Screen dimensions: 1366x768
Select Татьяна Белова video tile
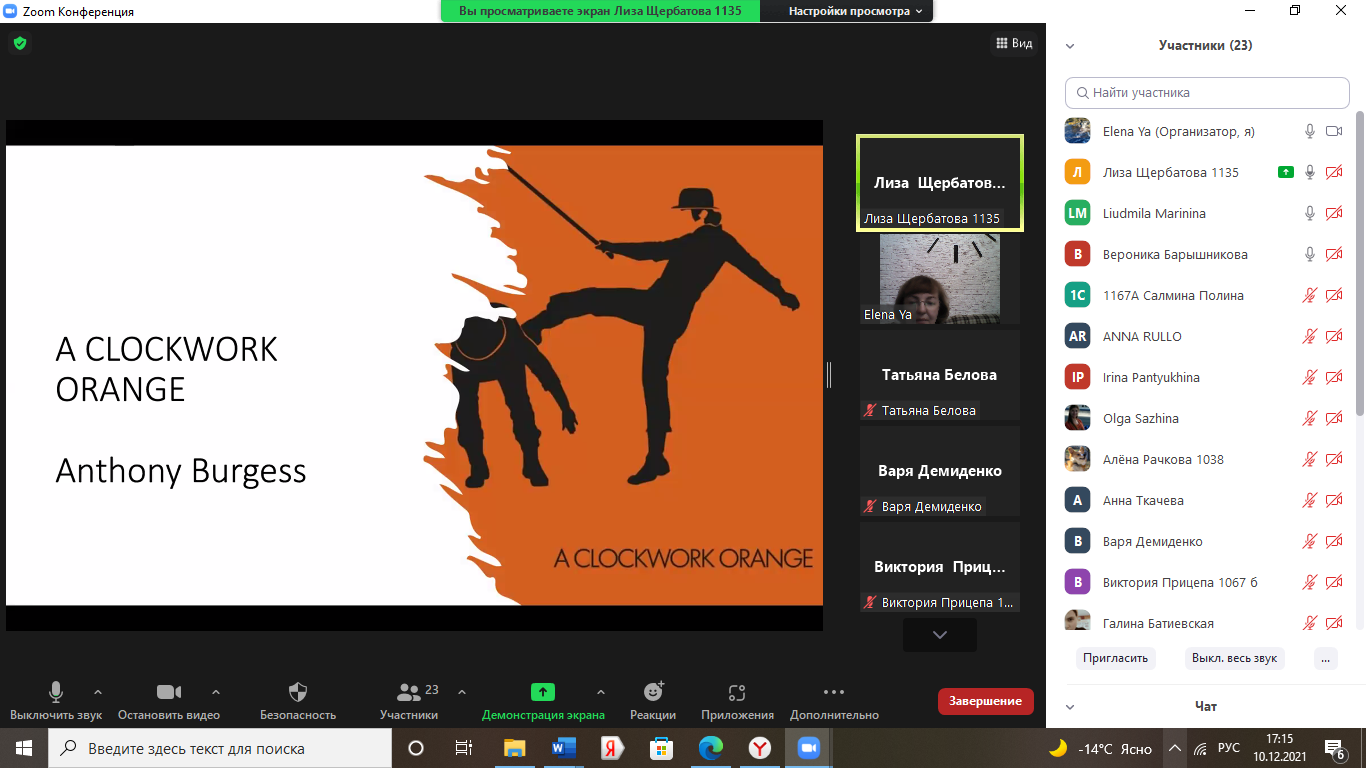point(940,375)
